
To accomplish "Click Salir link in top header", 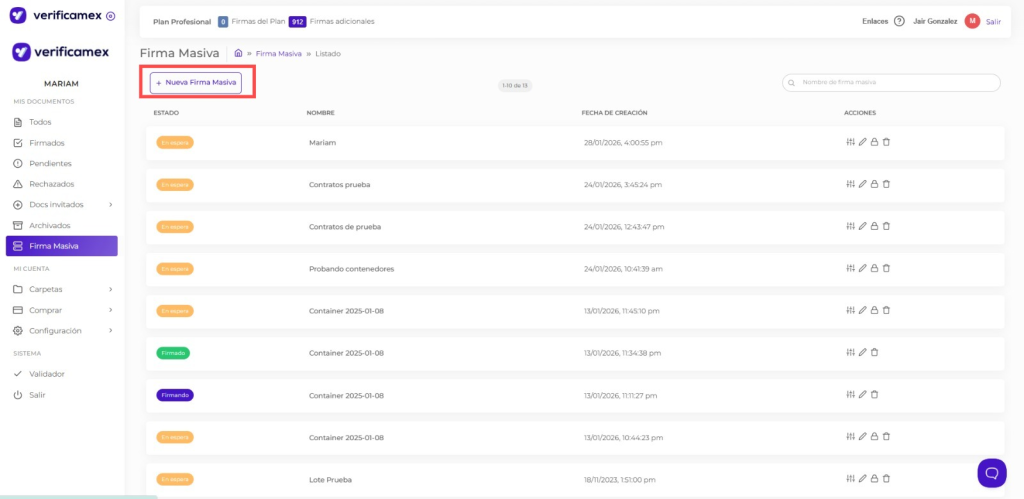I will point(993,21).
